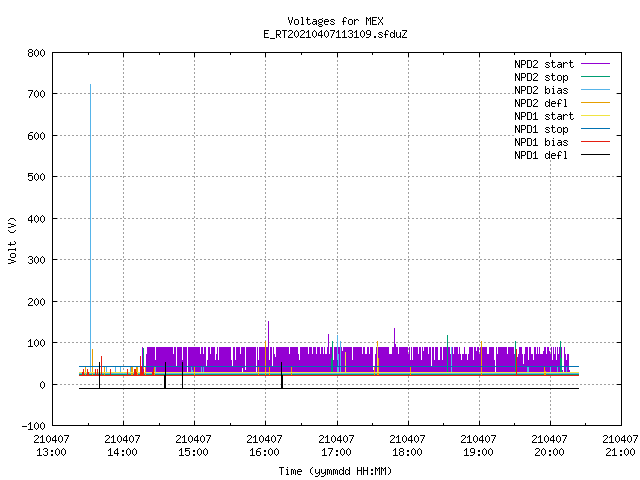640x480 pixels.
Task: Click the 200 y-axis tick label
Action: click(36, 302)
